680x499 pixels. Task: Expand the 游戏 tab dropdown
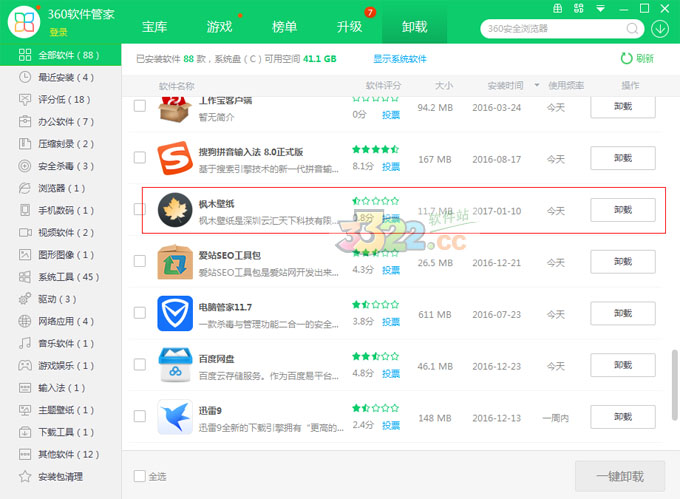pos(240,27)
